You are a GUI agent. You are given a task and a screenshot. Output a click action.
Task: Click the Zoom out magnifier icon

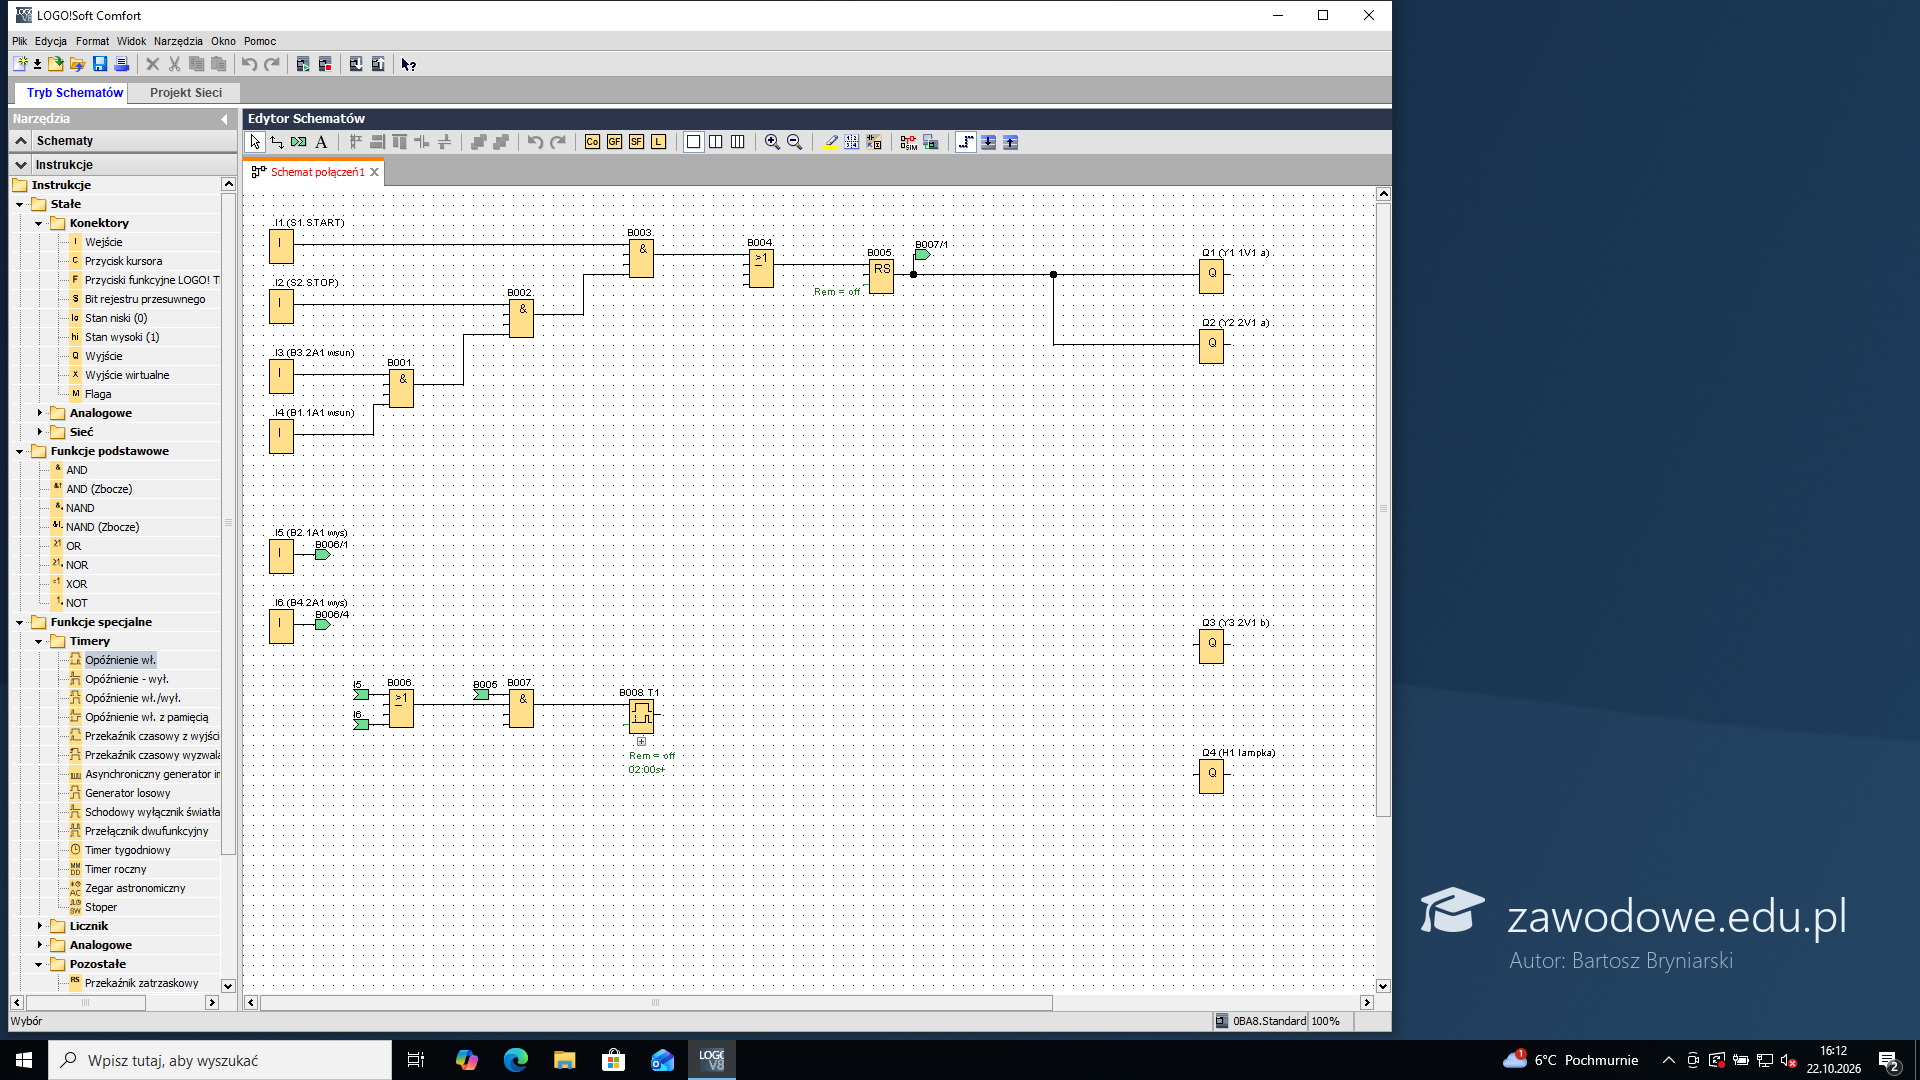pyautogui.click(x=794, y=142)
